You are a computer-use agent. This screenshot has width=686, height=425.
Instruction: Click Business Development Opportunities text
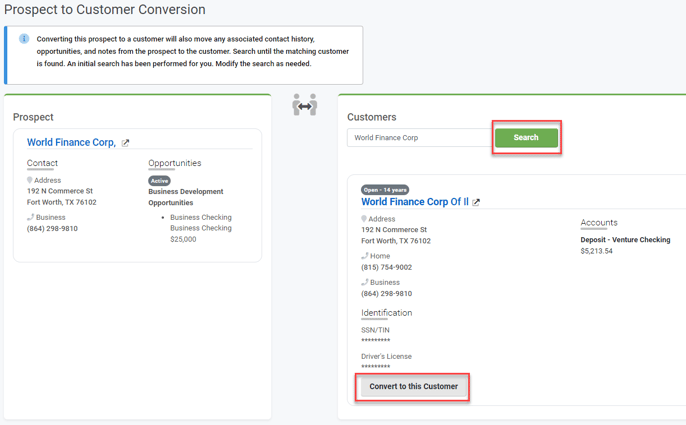click(186, 197)
